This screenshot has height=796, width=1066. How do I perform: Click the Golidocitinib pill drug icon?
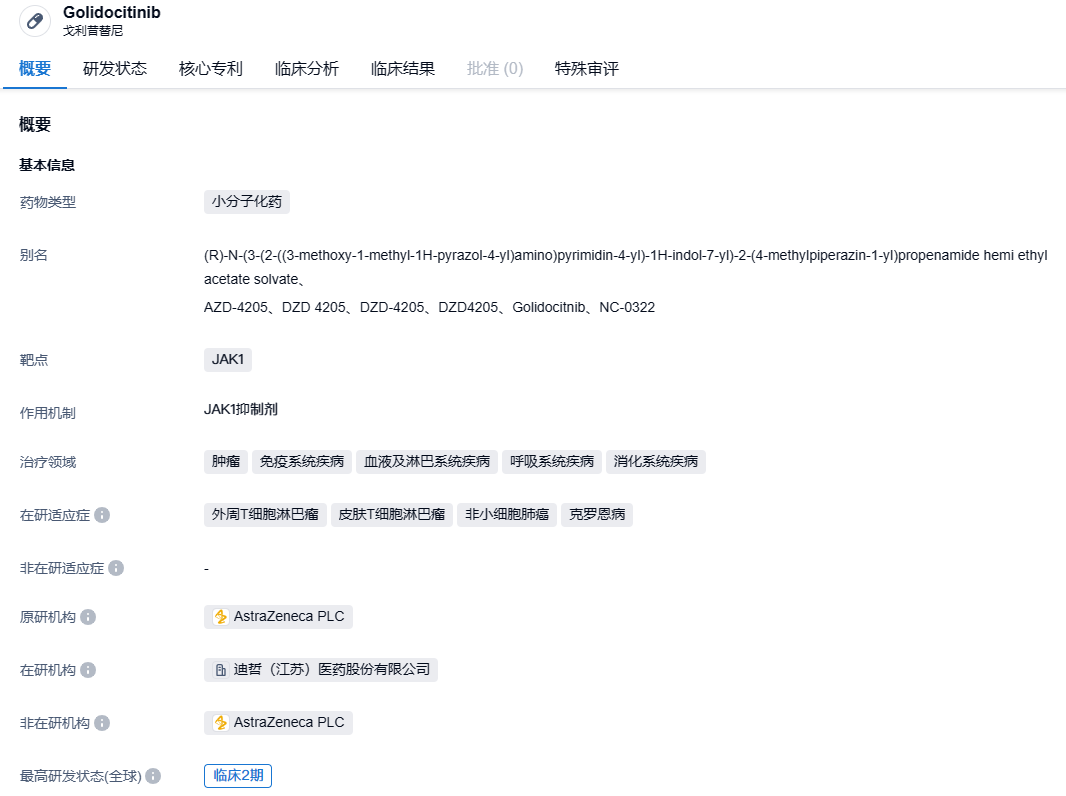point(35,21)
